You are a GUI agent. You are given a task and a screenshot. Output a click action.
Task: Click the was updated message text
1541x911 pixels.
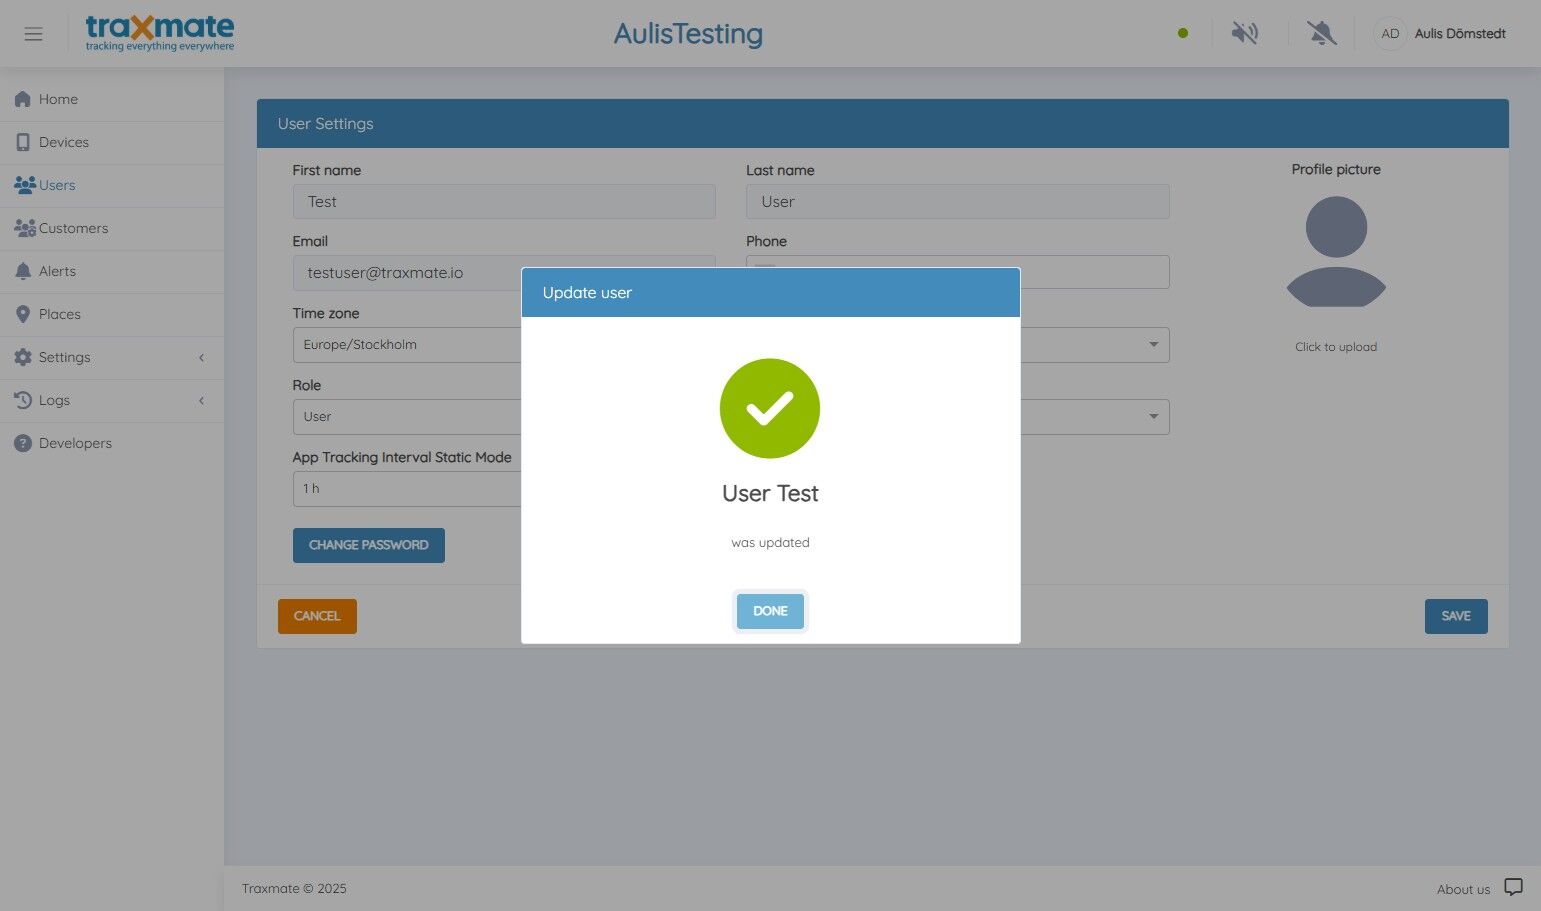coord(770,543)
